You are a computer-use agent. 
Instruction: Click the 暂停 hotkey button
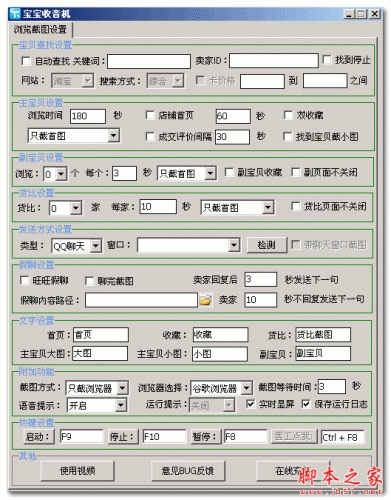205,437
